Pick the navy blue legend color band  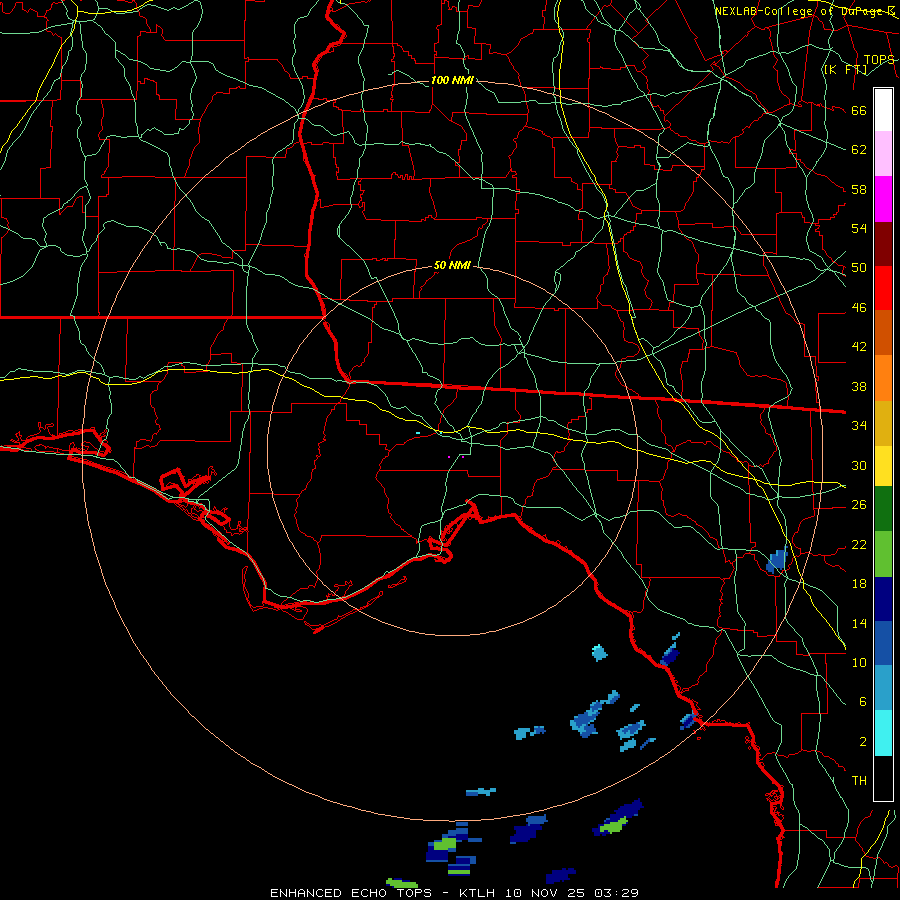coord(883,599)
